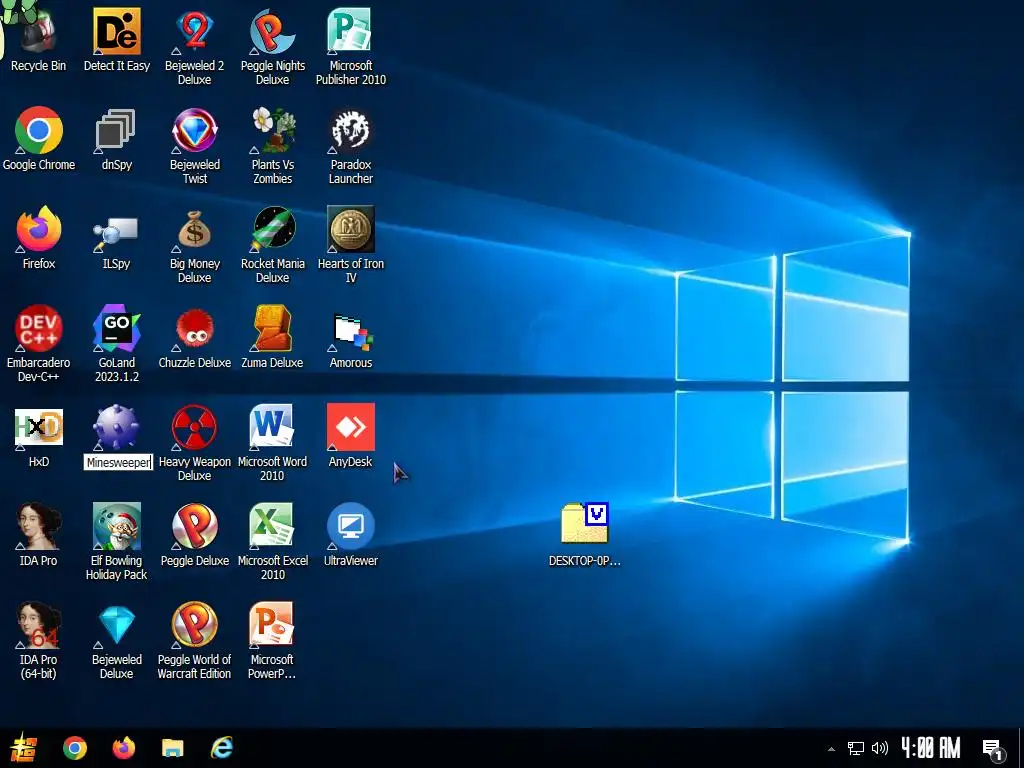Launch Firefox from the taskbar

[x=123, y=748]
